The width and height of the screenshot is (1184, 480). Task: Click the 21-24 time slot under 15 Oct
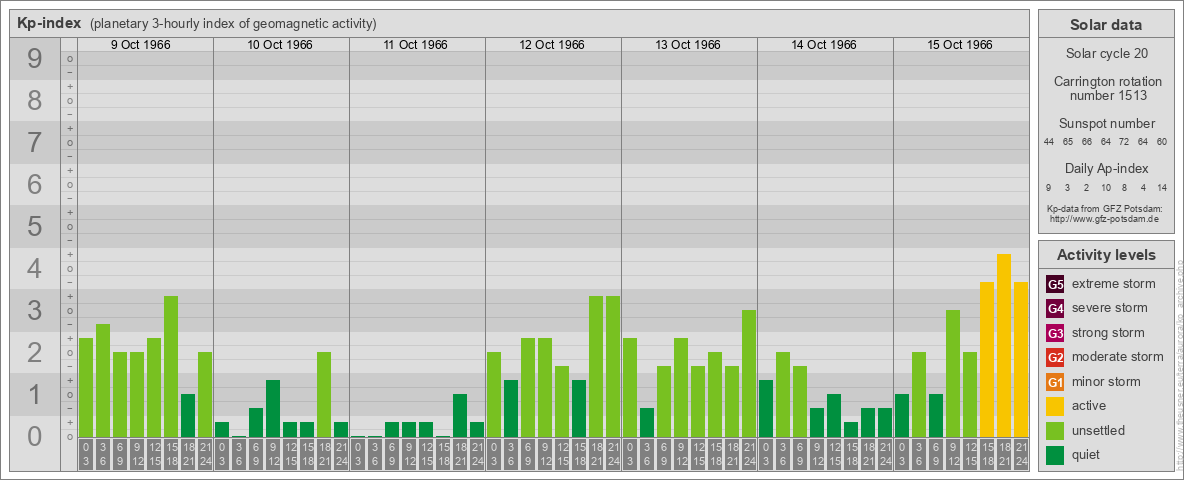1021,454
